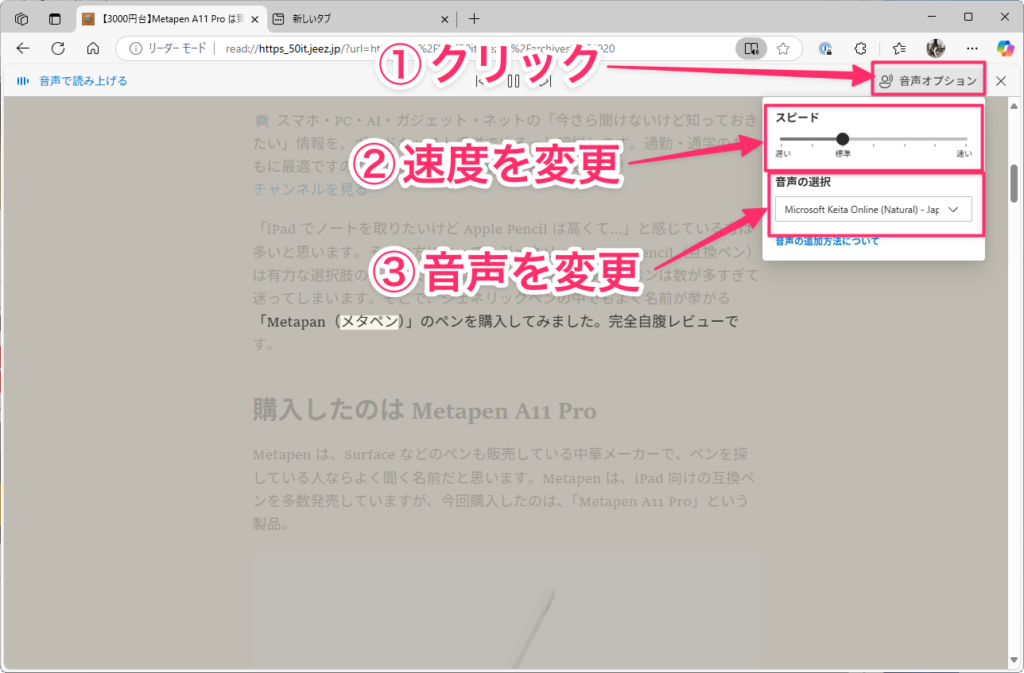Close the 新しいタブ tab

[445, 20]
